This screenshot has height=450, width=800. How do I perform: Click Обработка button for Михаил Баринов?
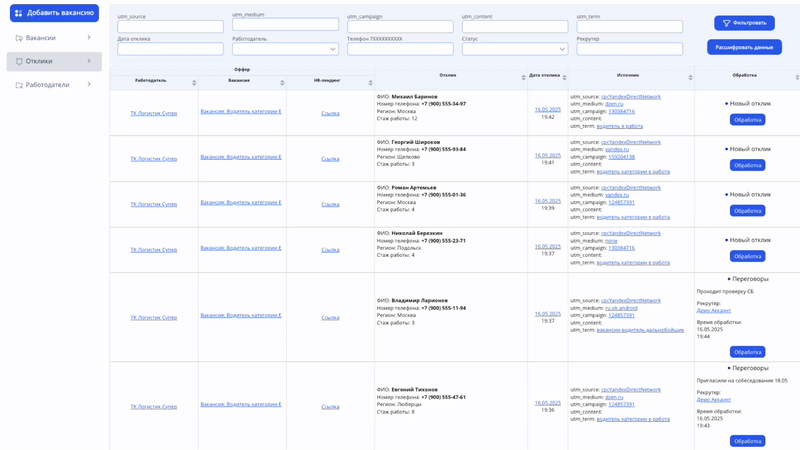coord(747,120)
